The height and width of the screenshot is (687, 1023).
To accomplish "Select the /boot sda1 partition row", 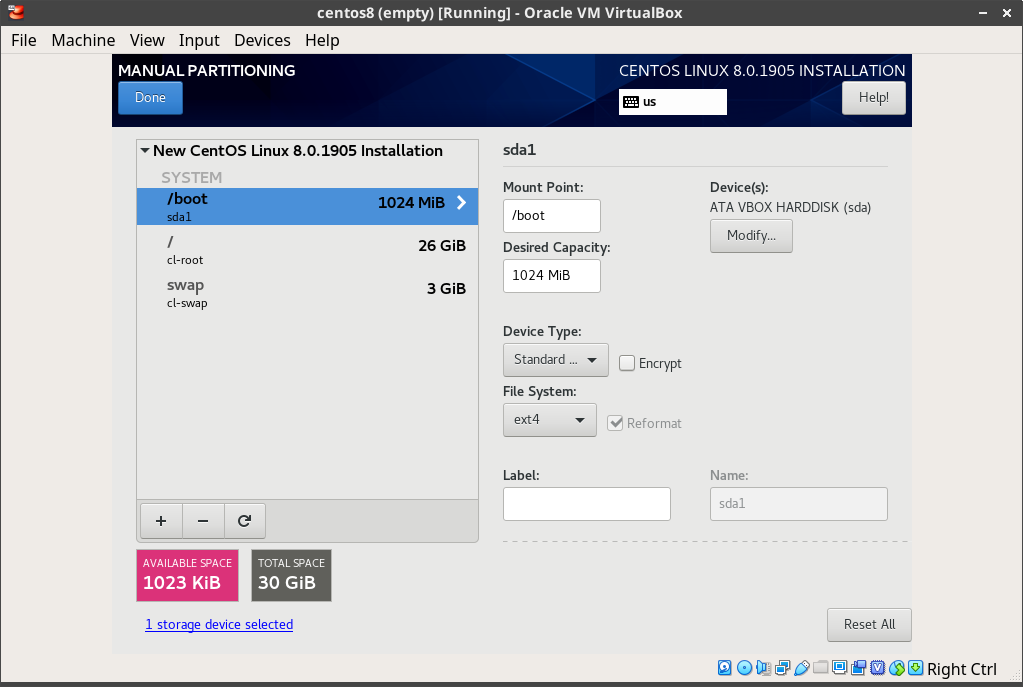I will point(307,206).
